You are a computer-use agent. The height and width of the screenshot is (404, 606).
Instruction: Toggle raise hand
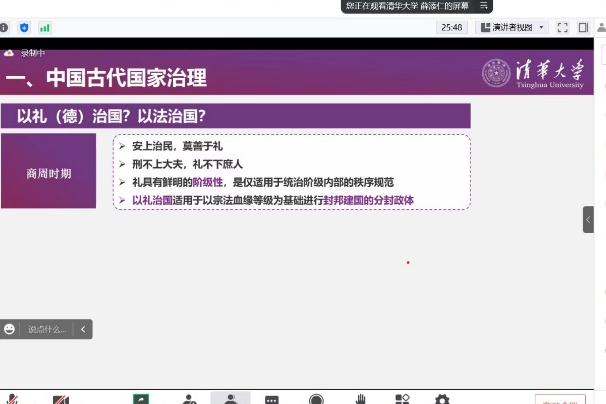pyautogui.click(x=360, y=399)
